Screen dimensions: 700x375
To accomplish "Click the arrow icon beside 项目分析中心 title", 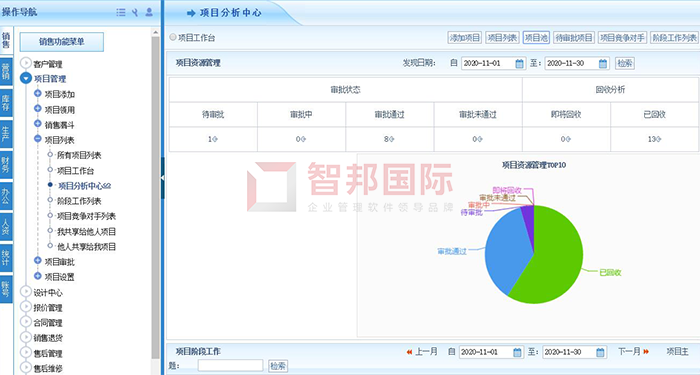I will click(191, 13).
